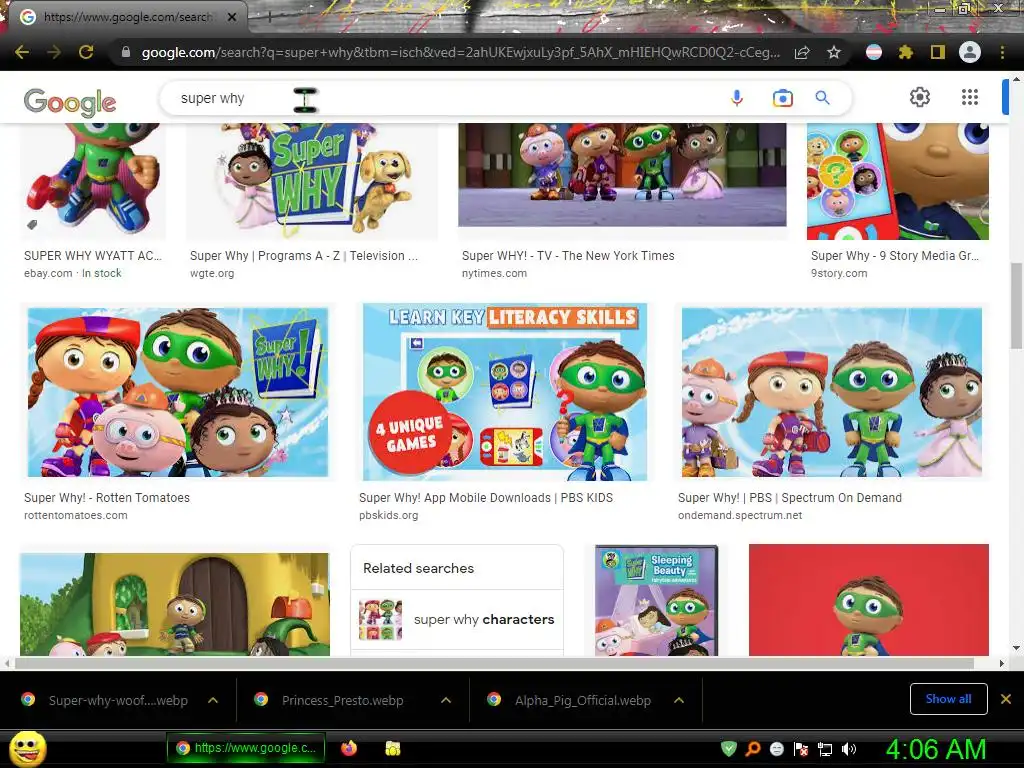This screenshot has height=768, width=1024.
Task: Click the super why search field
Action: click(x=444, y=98)
